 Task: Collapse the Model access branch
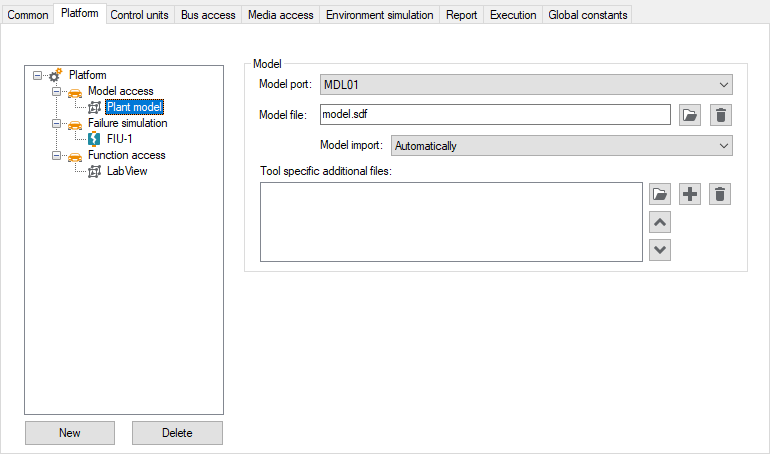(x=56, y=91)
